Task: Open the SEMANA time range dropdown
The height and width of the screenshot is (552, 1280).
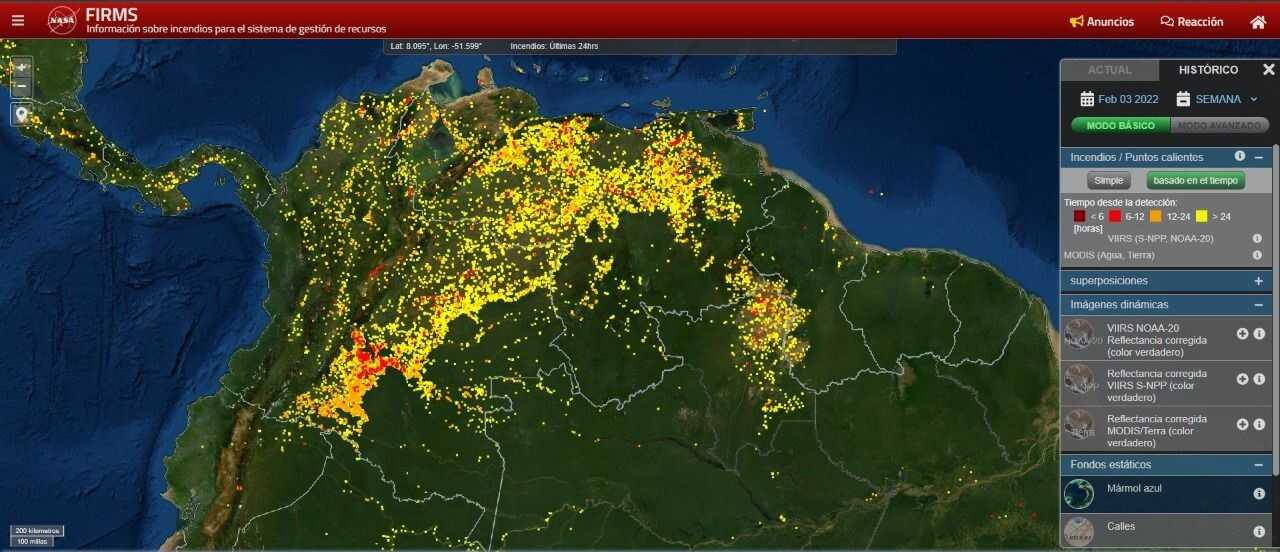Action: (1217, 99)
